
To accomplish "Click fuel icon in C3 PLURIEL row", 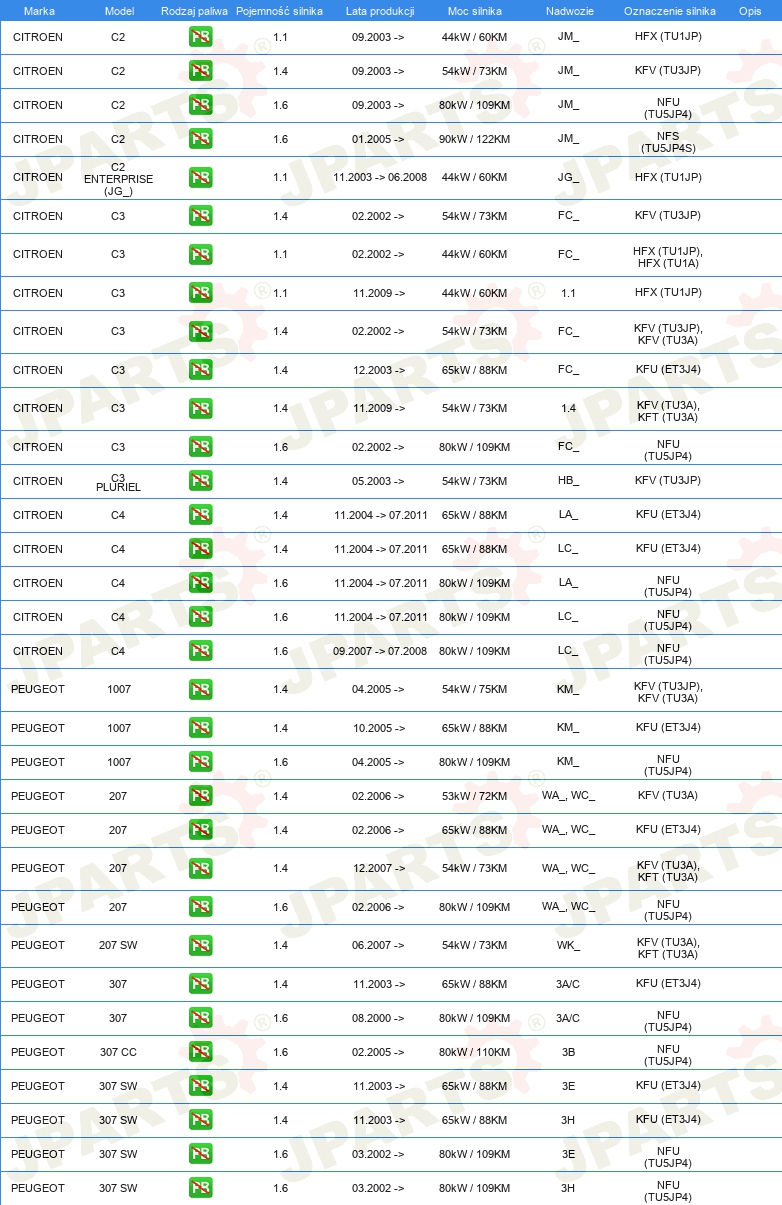I will tap(200, 481).
